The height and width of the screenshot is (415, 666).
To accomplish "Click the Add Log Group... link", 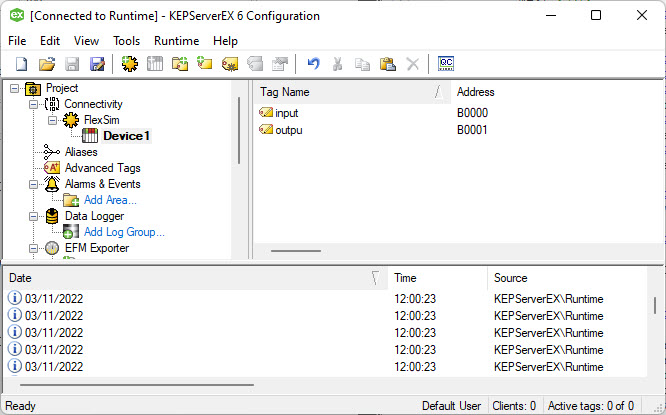I will coord(124,232).
